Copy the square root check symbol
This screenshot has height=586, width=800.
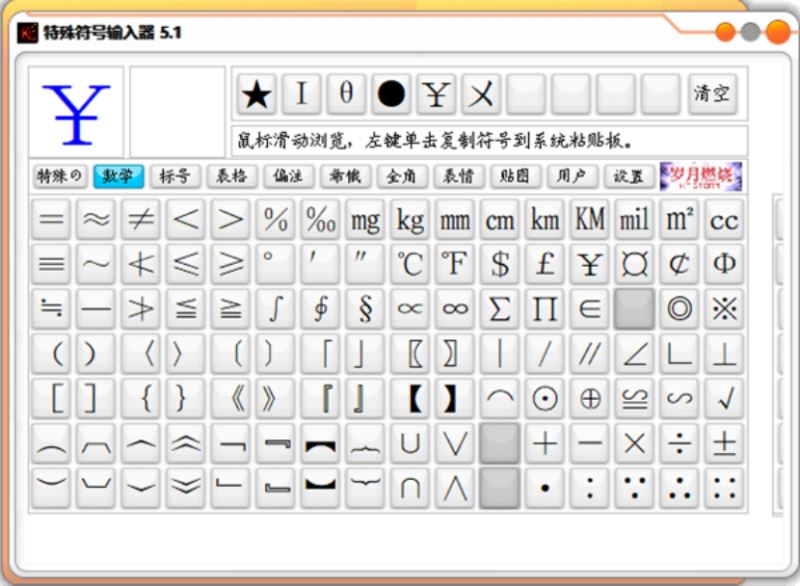(x=724, y=398)
